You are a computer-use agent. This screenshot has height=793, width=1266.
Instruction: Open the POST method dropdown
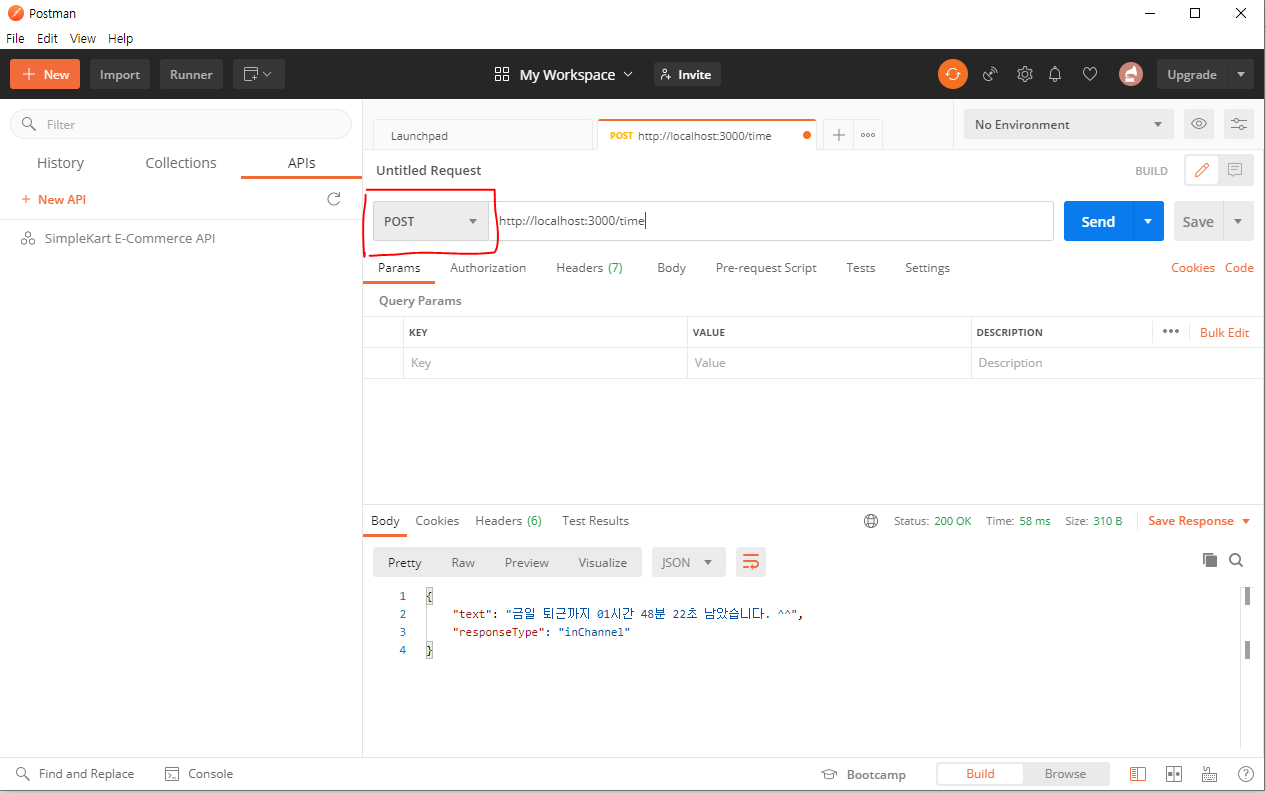[x=430, y=221]
